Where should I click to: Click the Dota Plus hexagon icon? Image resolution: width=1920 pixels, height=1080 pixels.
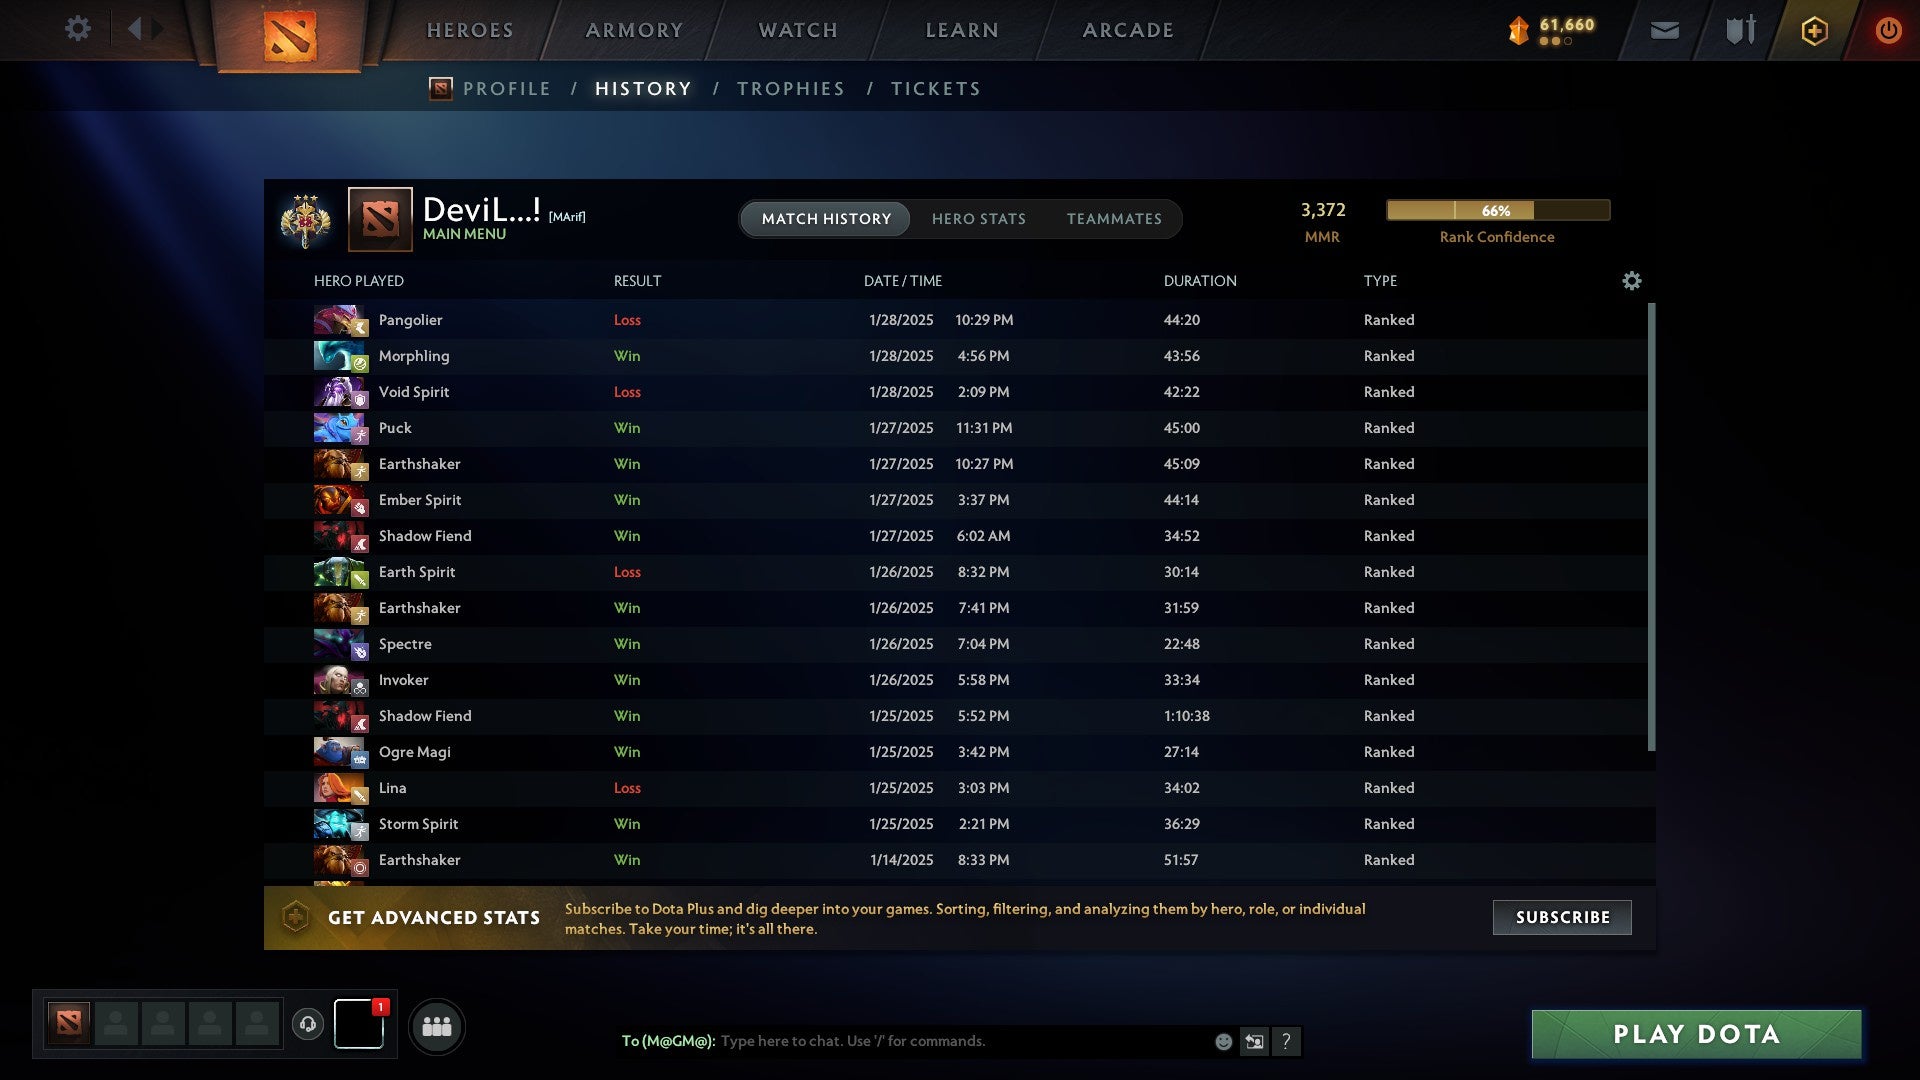[1814, 31]
